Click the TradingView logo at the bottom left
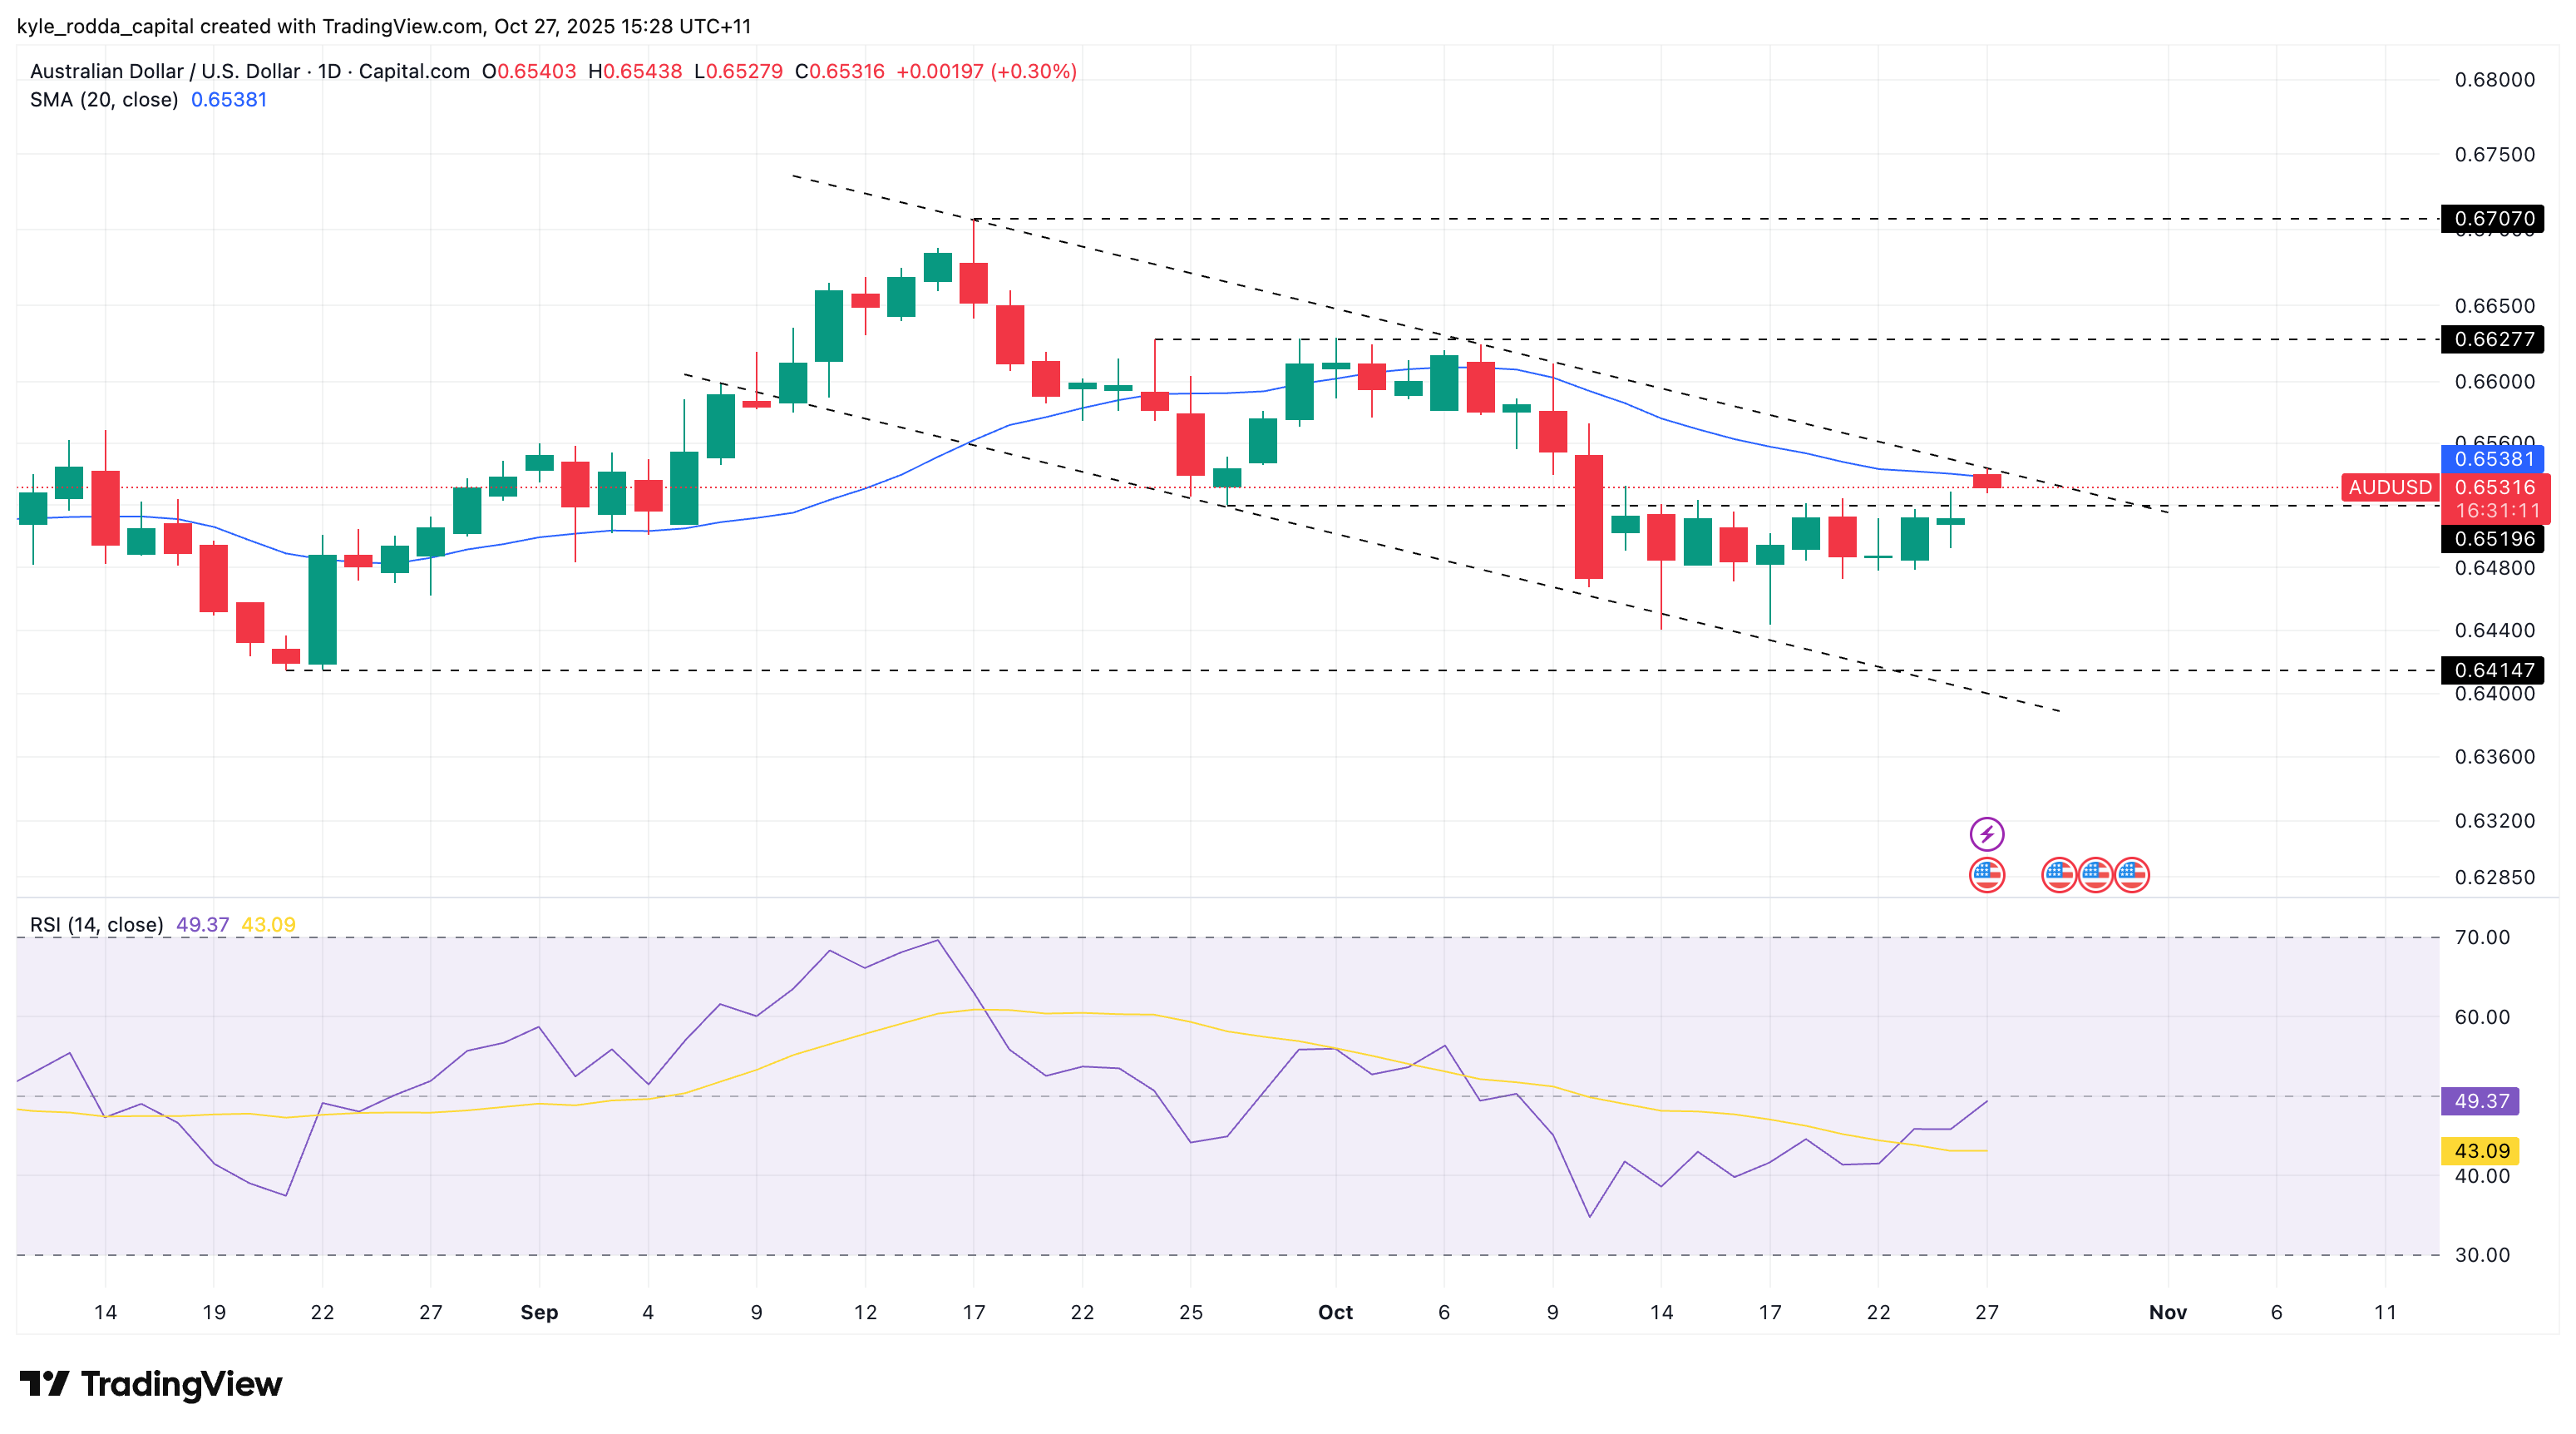2576x1434 pixels. click(x=151, y=1384)
